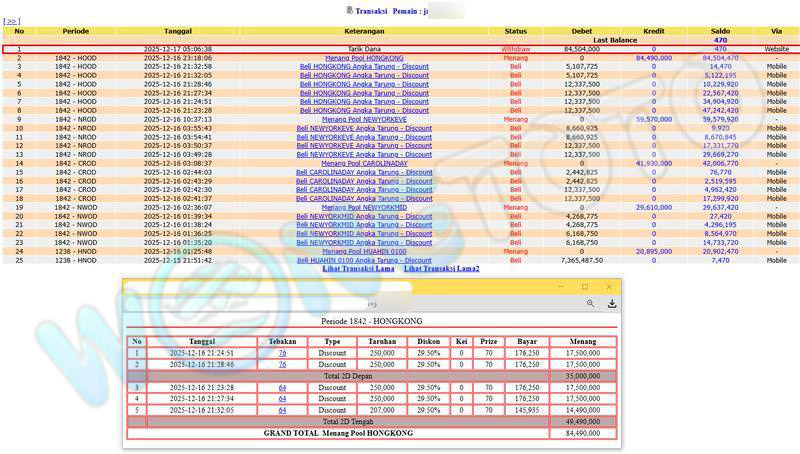The width and height of the screenshot is (800, 454).
Task: Click the [ >> ] next page link
Action: (12, 21)
